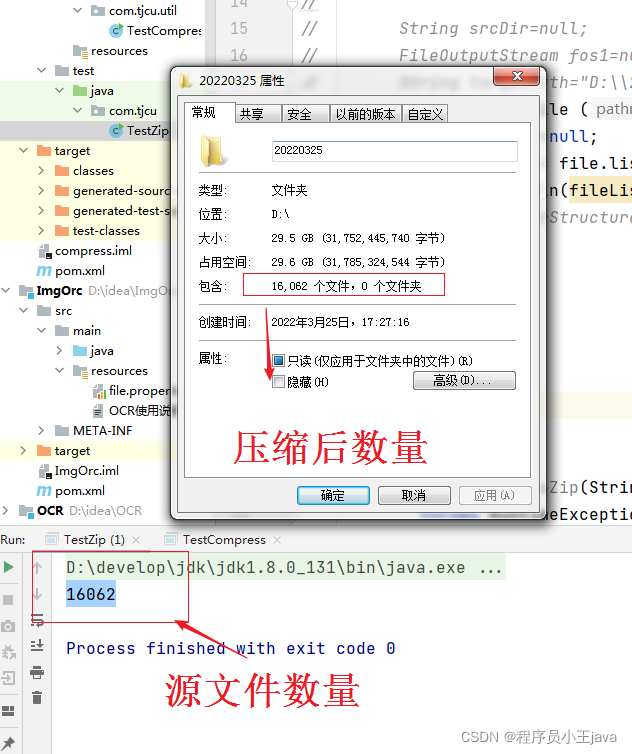Open pom.xml under compress module
Viewport: 632px width, 754px height.
71,271
